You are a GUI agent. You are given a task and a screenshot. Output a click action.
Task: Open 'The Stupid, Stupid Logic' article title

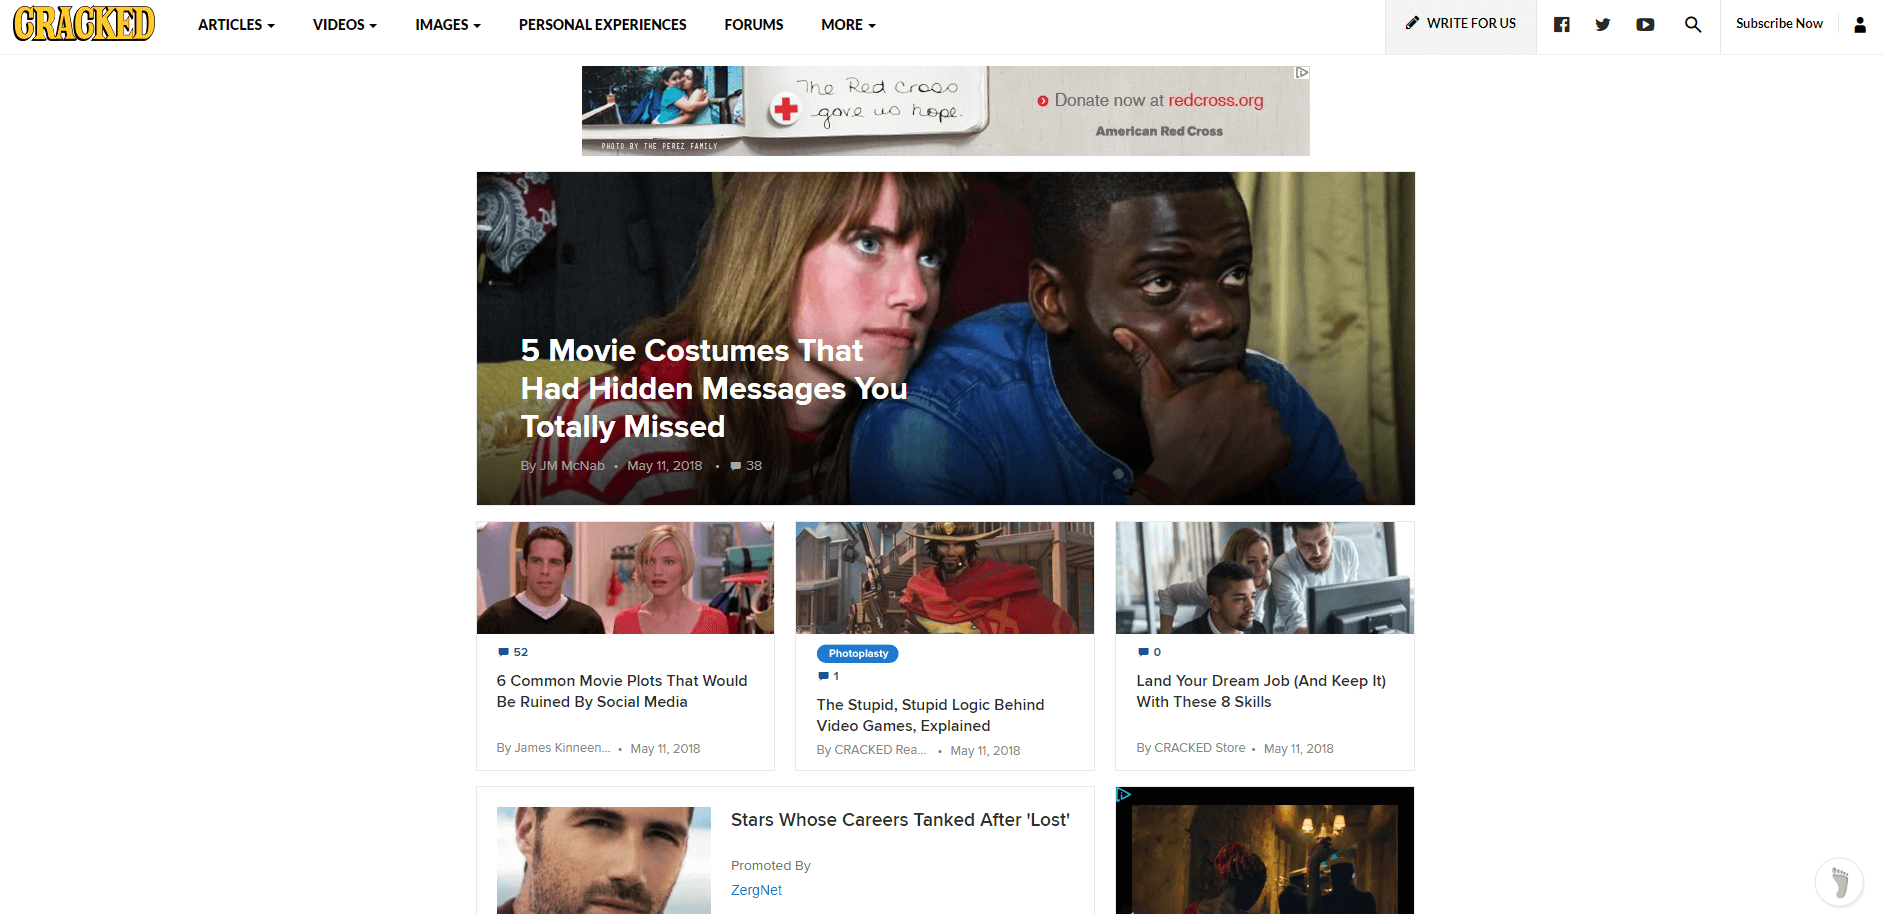coord(930,715)
